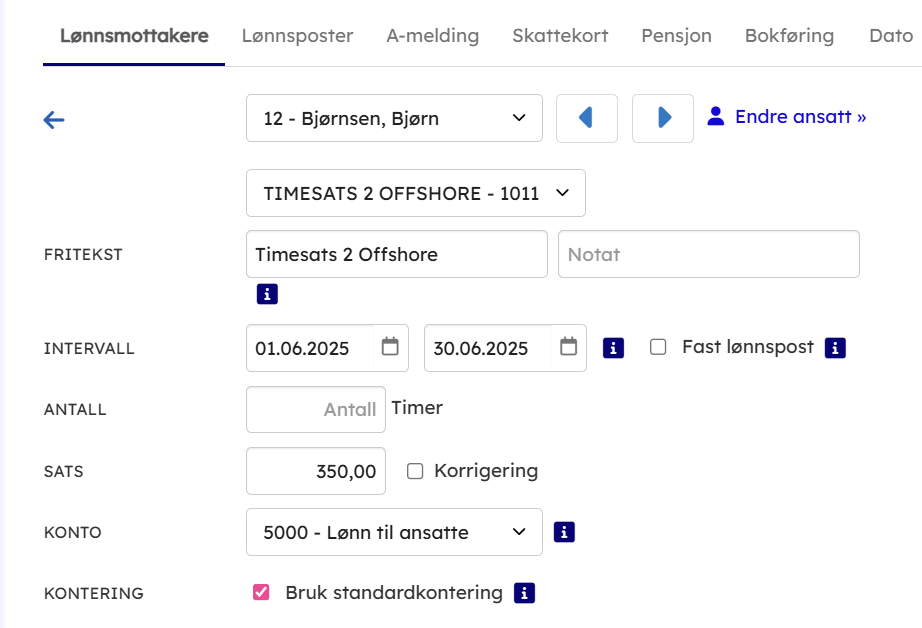Open the Skattekort tab

pos(560,36)
